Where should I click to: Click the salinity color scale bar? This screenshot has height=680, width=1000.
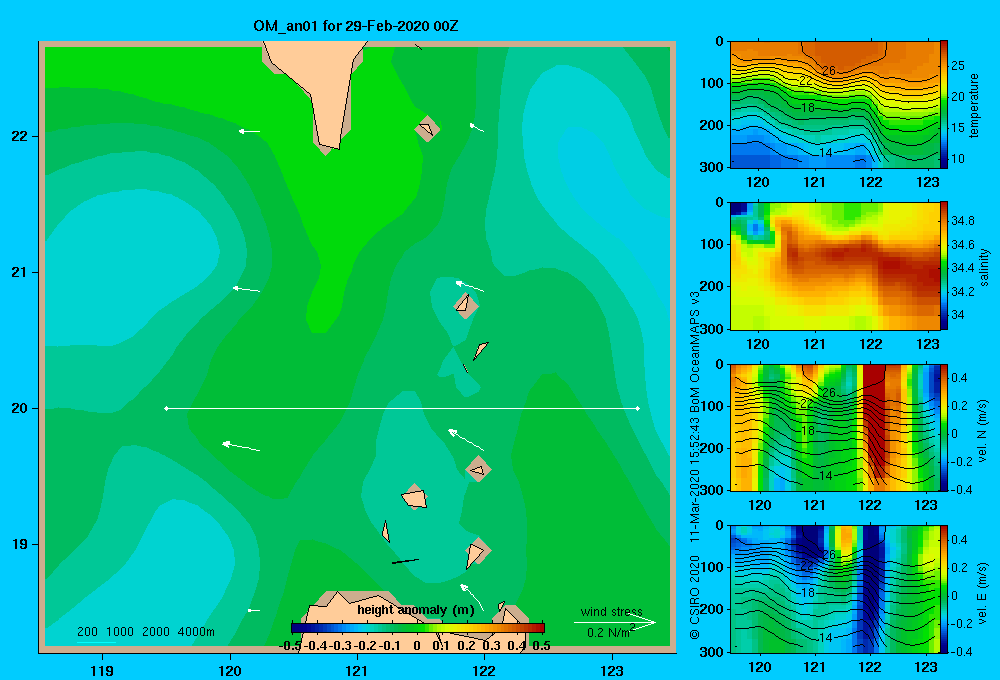point(944,266)
